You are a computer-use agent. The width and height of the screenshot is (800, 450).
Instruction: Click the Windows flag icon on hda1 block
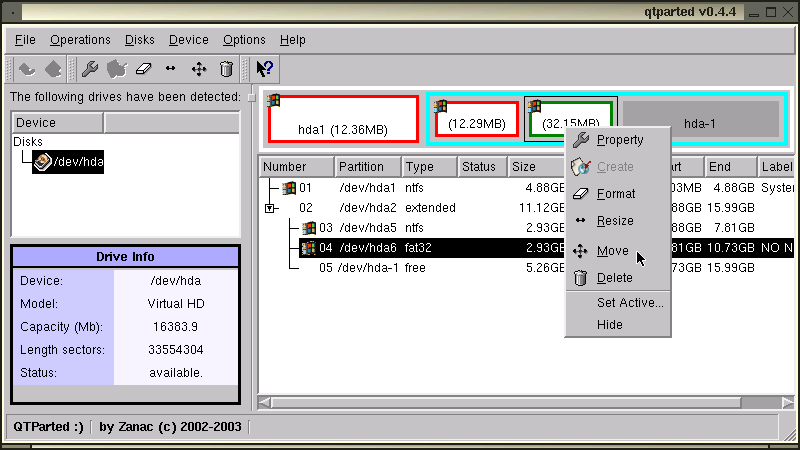(x=273, y=100)
